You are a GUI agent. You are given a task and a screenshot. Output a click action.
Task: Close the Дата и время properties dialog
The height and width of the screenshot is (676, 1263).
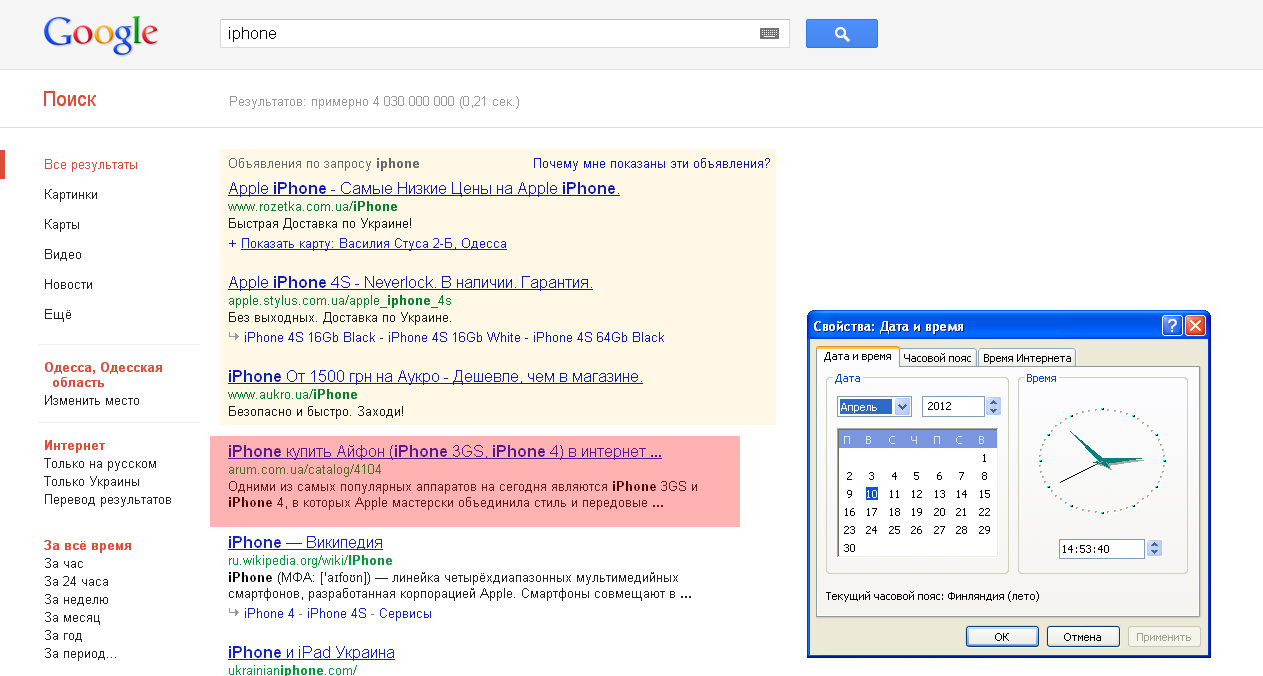point(1195,326)
